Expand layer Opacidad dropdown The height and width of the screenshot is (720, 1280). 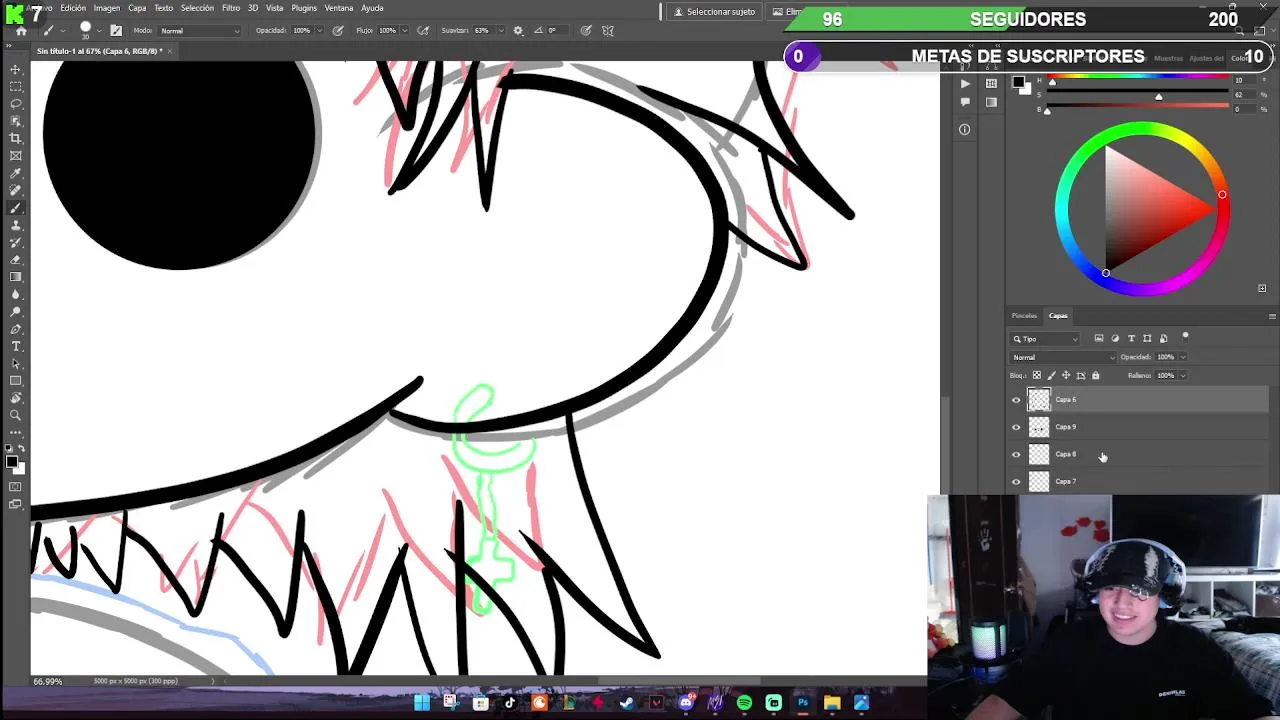point(1183,357)
